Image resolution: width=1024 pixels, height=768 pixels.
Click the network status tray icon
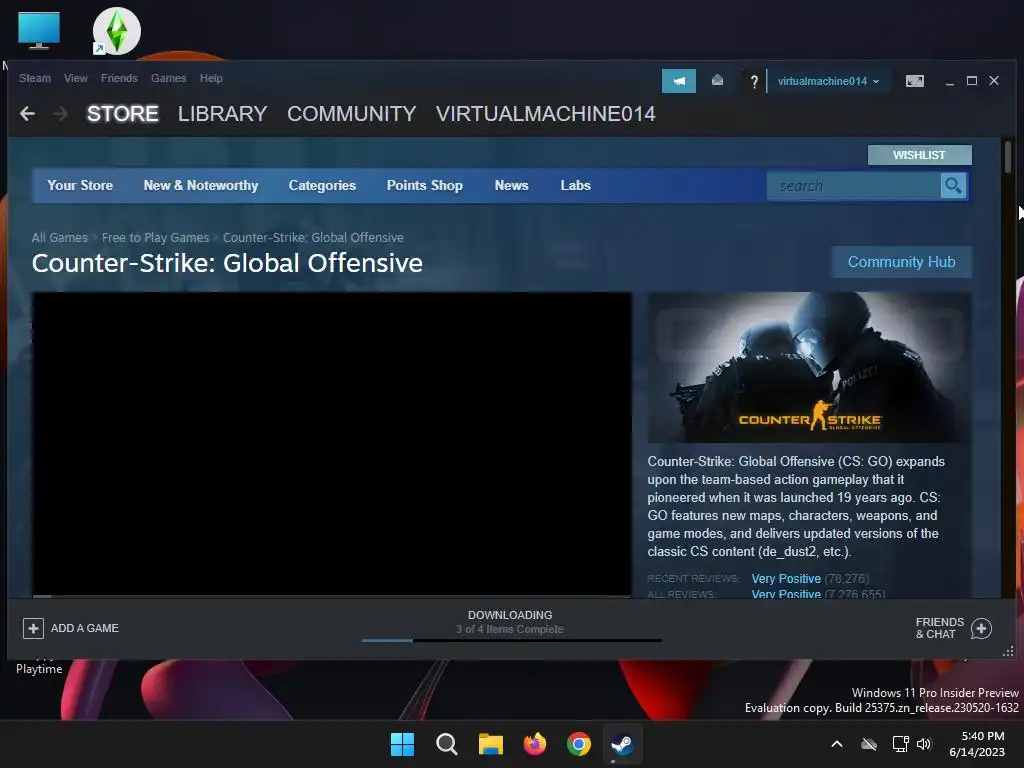(x=900, y=744)
